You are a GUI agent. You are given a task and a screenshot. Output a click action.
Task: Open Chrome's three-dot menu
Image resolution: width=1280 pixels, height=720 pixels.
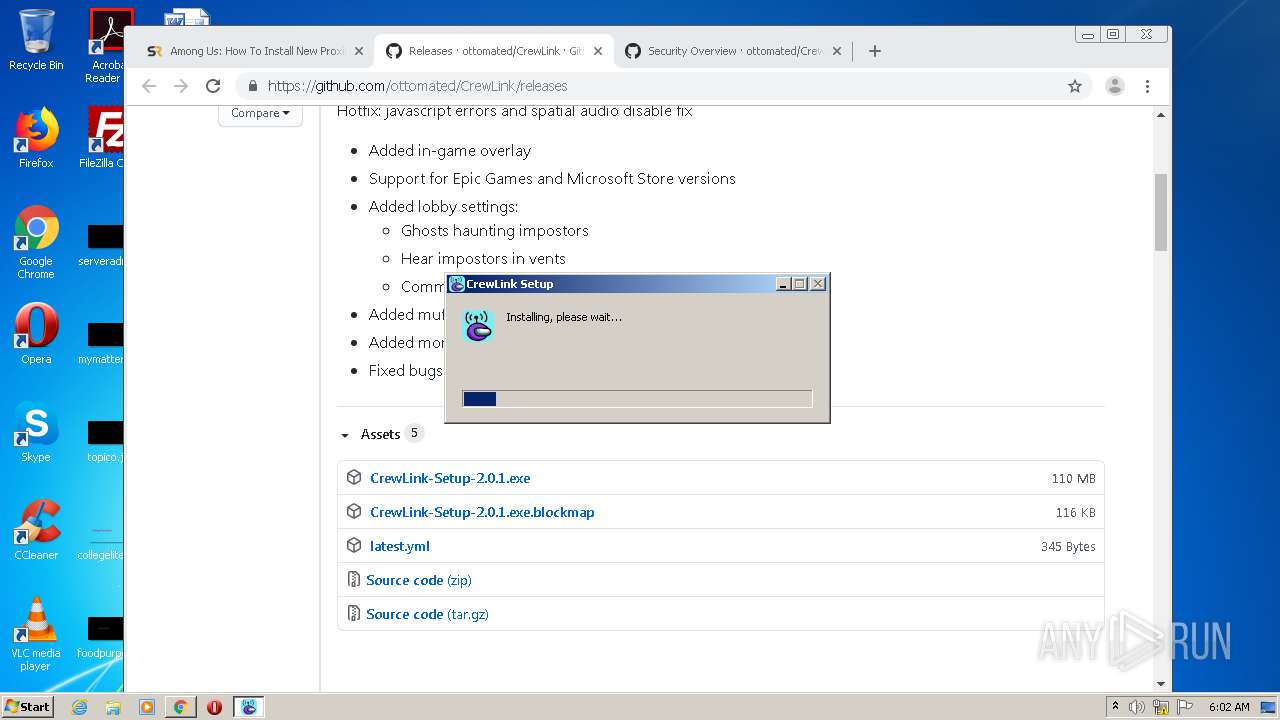click(1148, 86)
